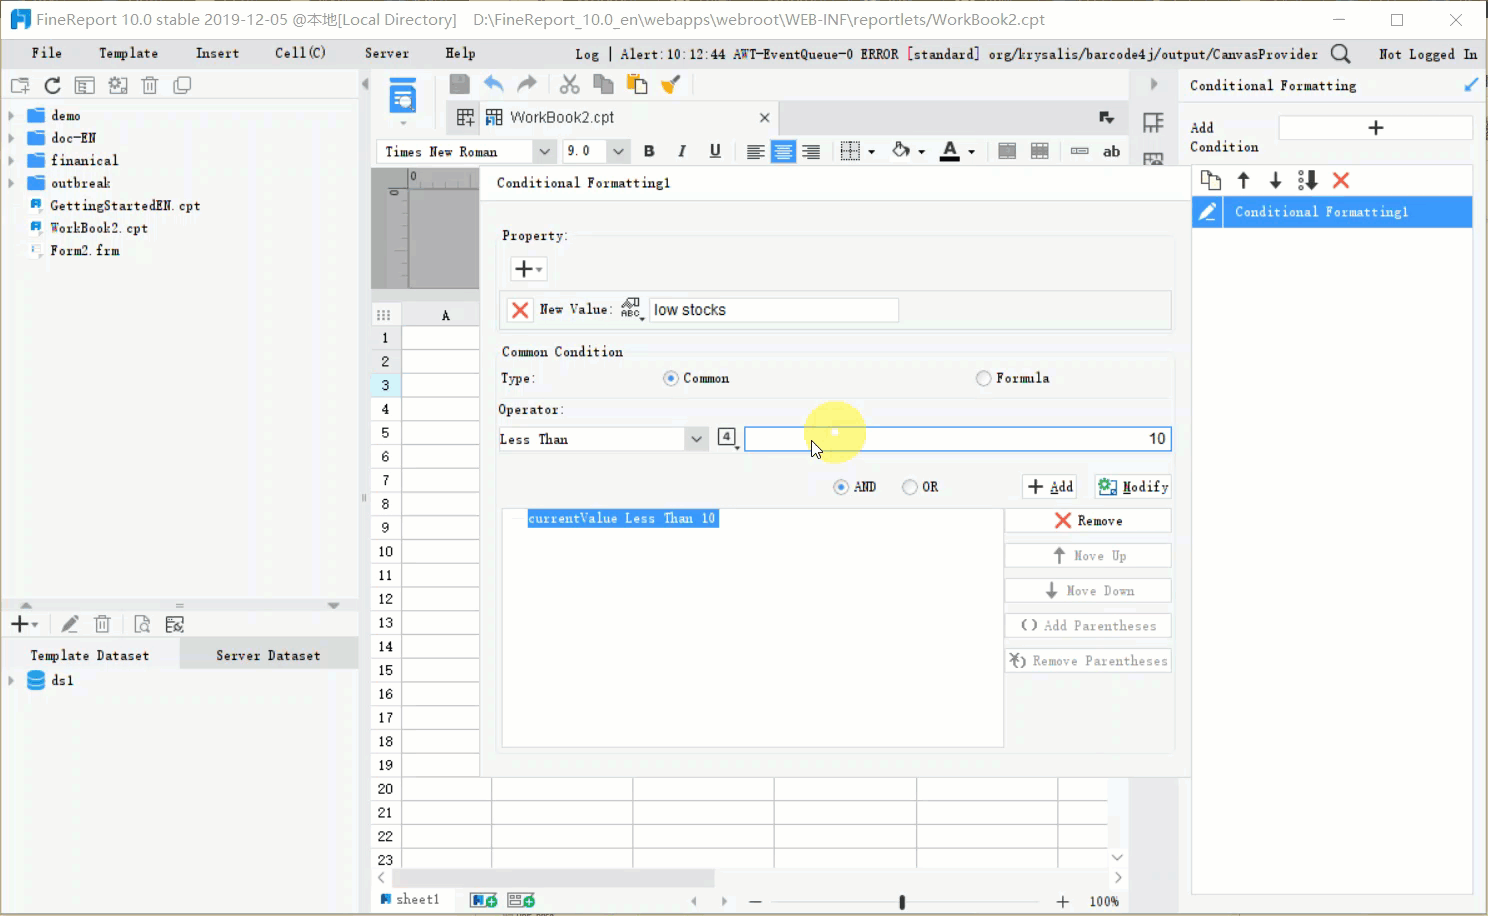
Task: Refresh the template file tree
Action: point(53,86)
